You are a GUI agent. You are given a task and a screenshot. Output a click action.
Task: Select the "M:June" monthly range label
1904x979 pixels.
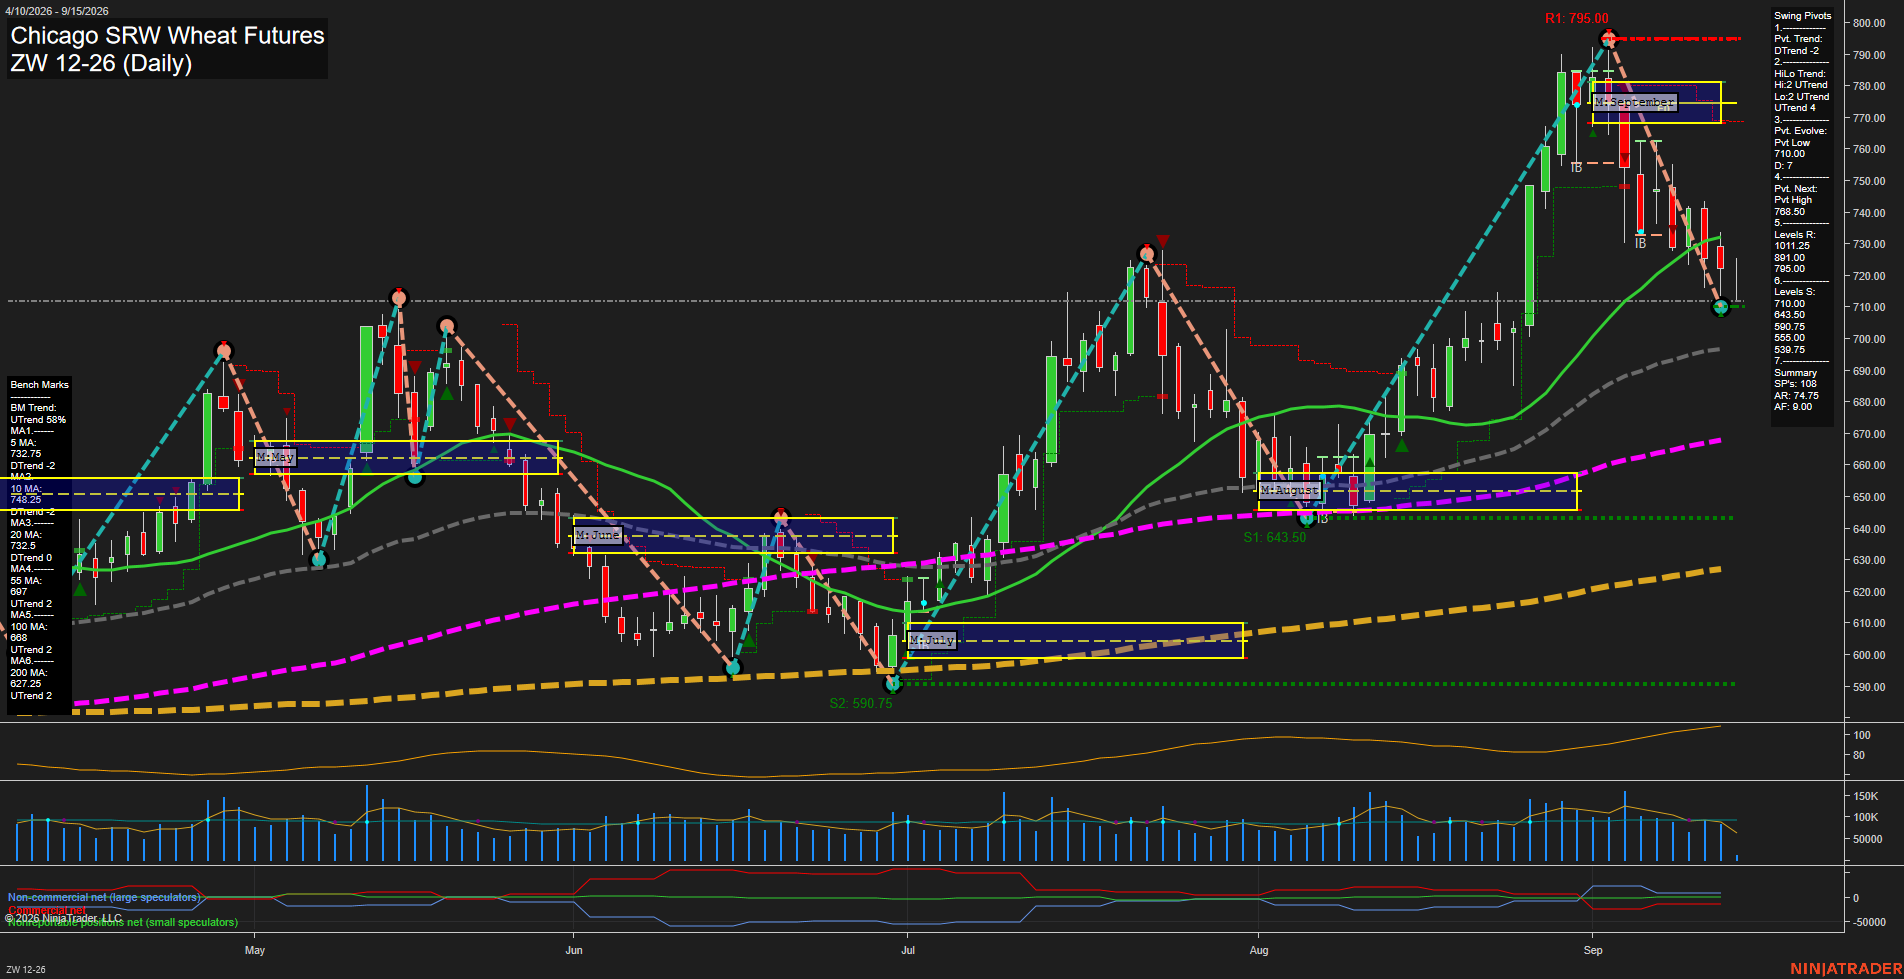point(598,536)
